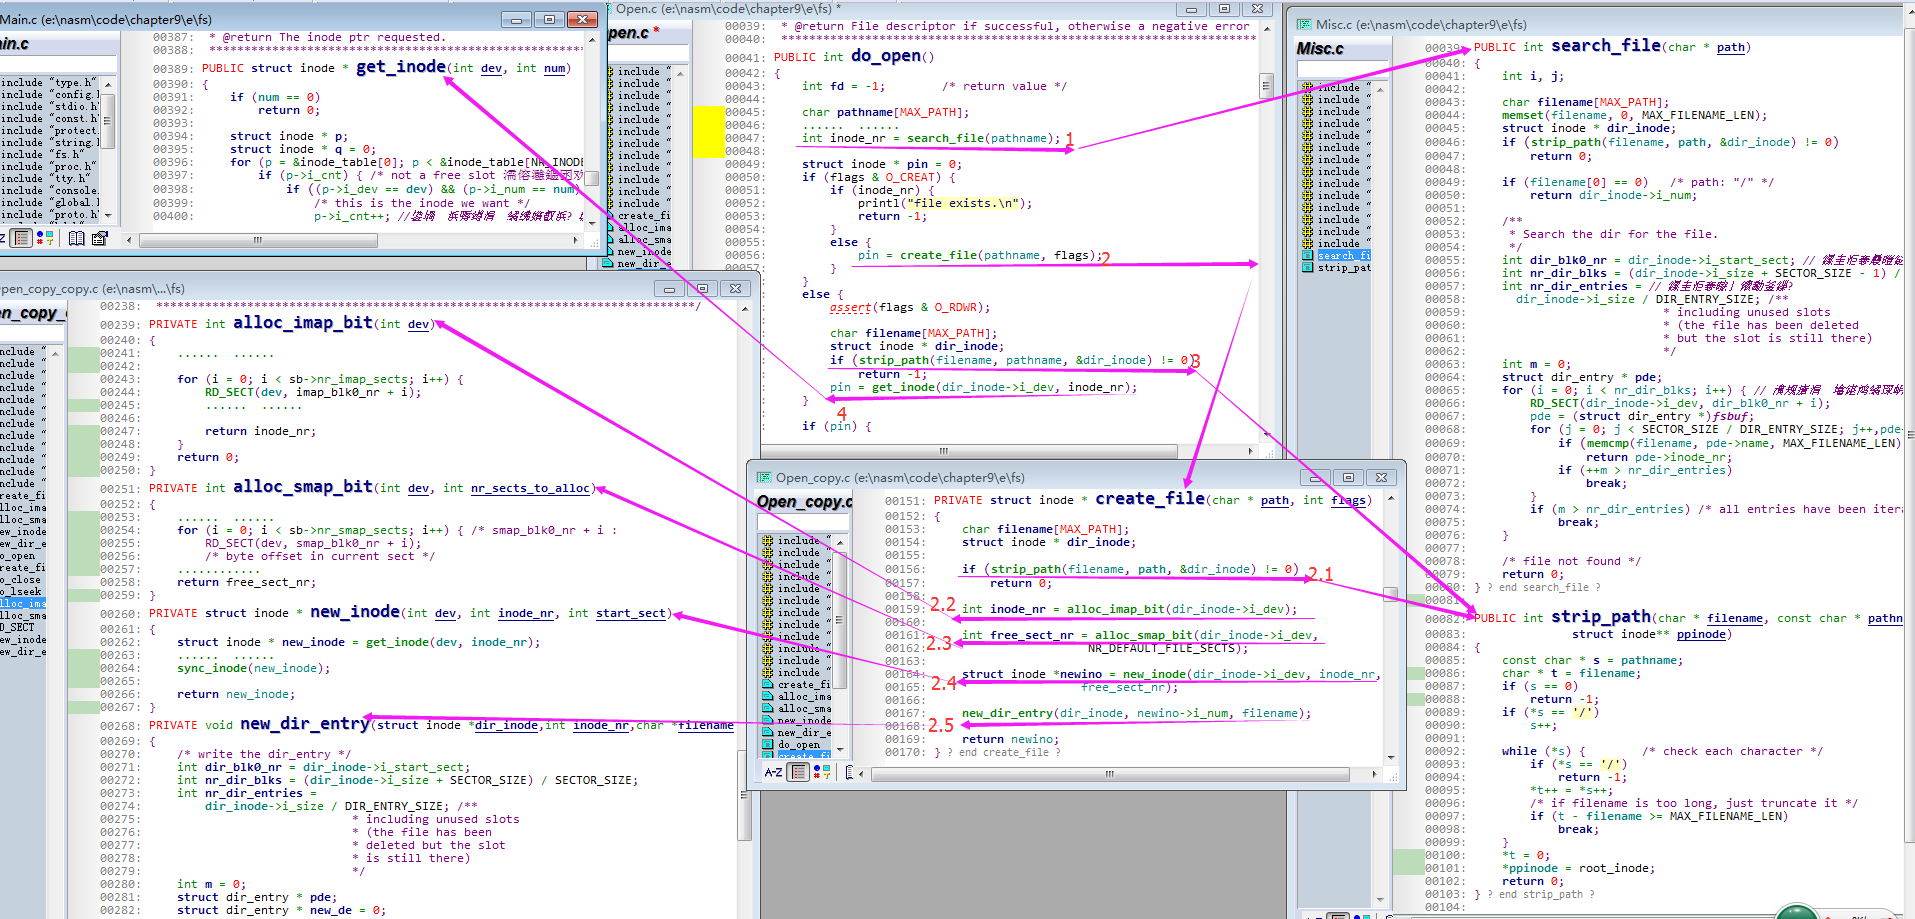
Task: Click the Open_copy.c window title icon
Action: 764,478
